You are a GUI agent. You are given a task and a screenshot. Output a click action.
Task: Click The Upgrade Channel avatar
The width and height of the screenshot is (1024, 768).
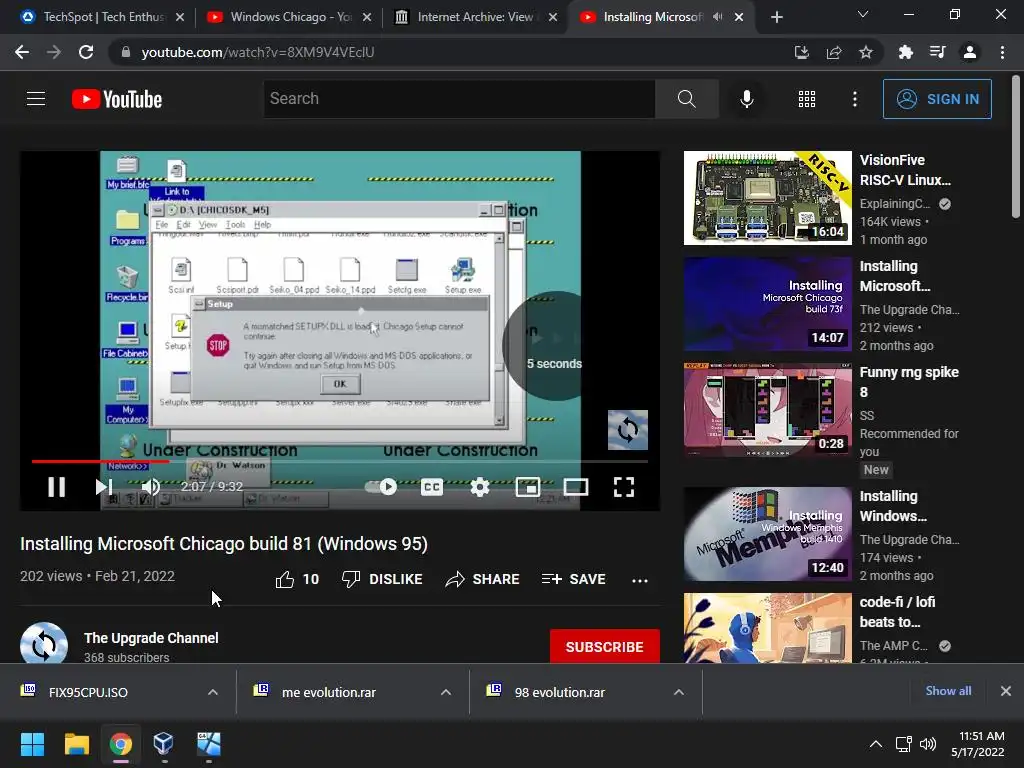pyautogui.click(x=44, y=644)
